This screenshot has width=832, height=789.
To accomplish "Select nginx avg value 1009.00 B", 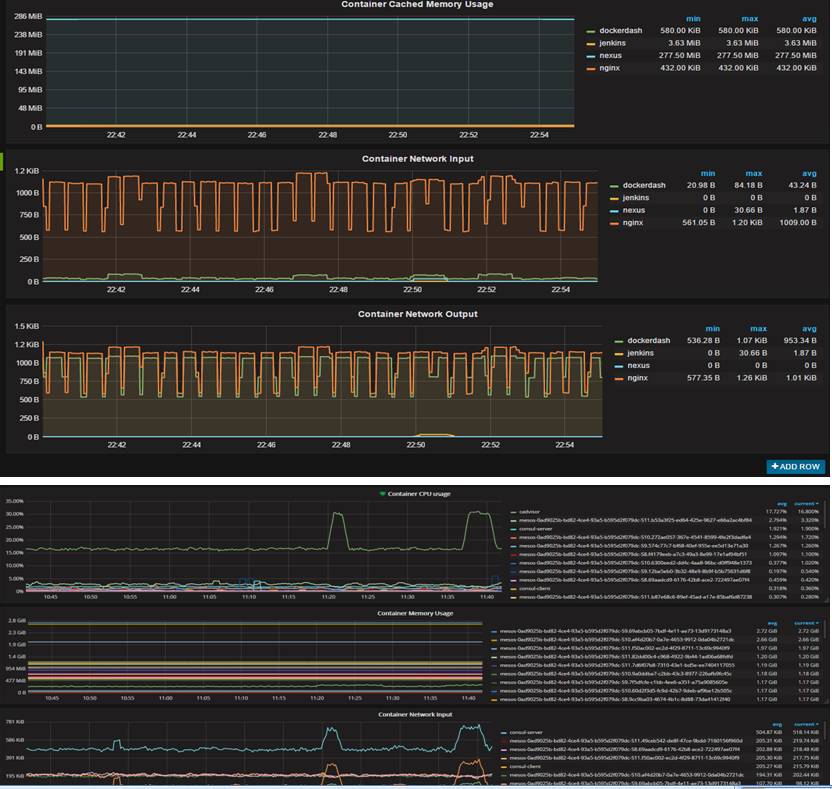I will point(798,222).
